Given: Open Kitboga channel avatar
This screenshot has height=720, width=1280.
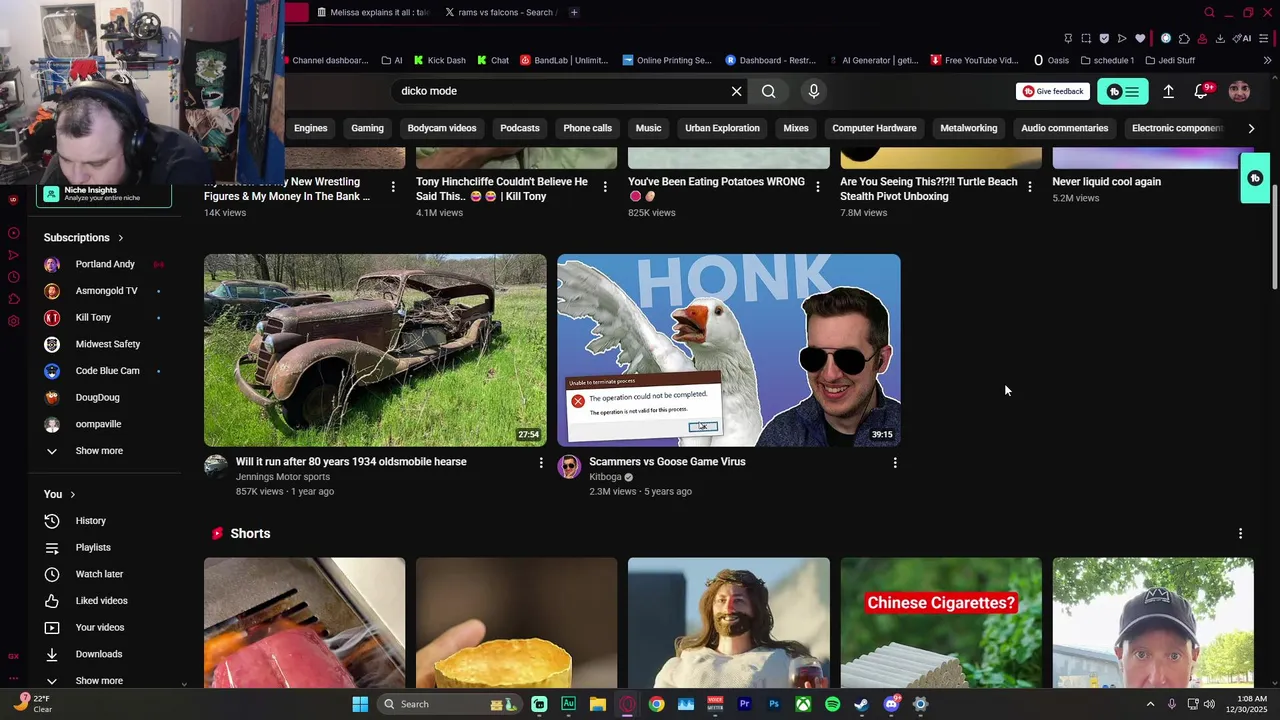Looking at the screenshot, I should [x=569, y=467].
